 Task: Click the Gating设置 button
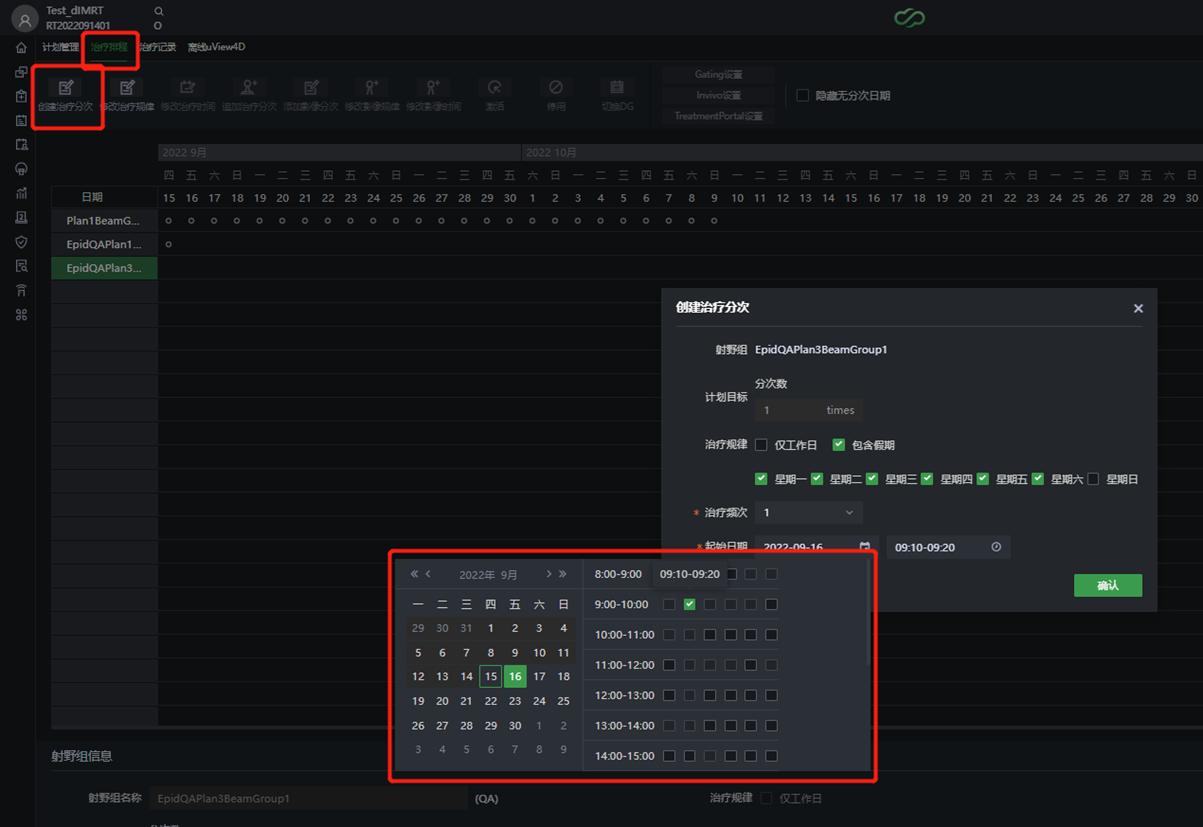click(718, 74)
